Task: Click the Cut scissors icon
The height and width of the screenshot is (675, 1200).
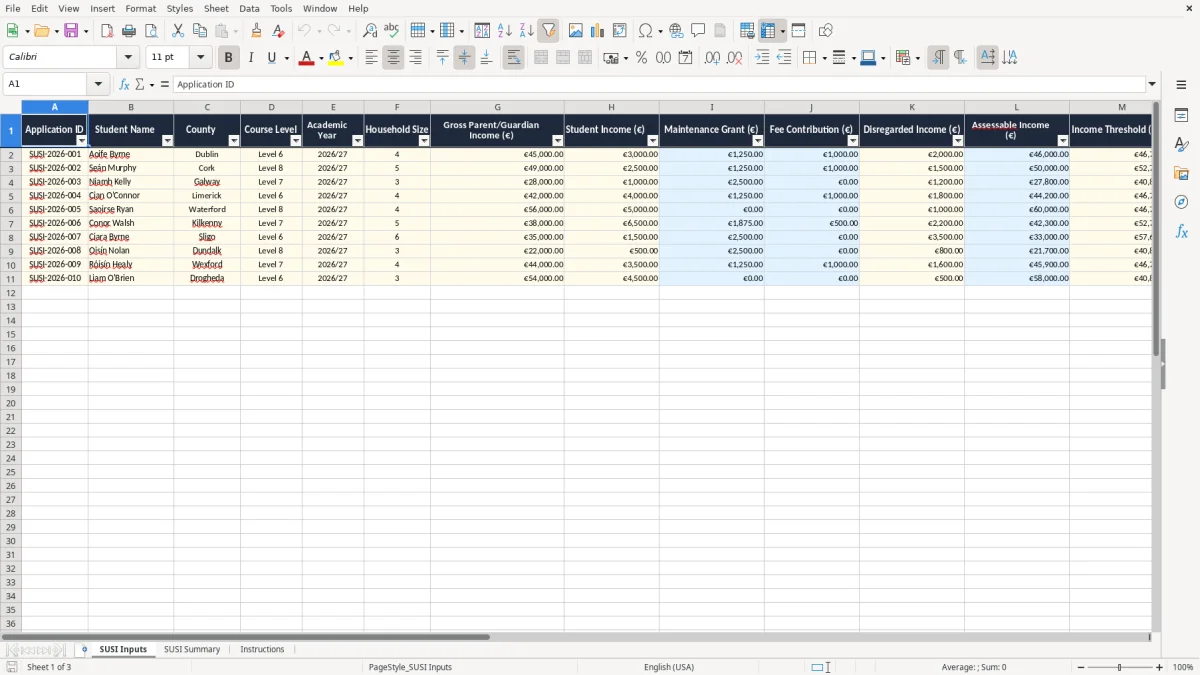Action: pos(178,31)
